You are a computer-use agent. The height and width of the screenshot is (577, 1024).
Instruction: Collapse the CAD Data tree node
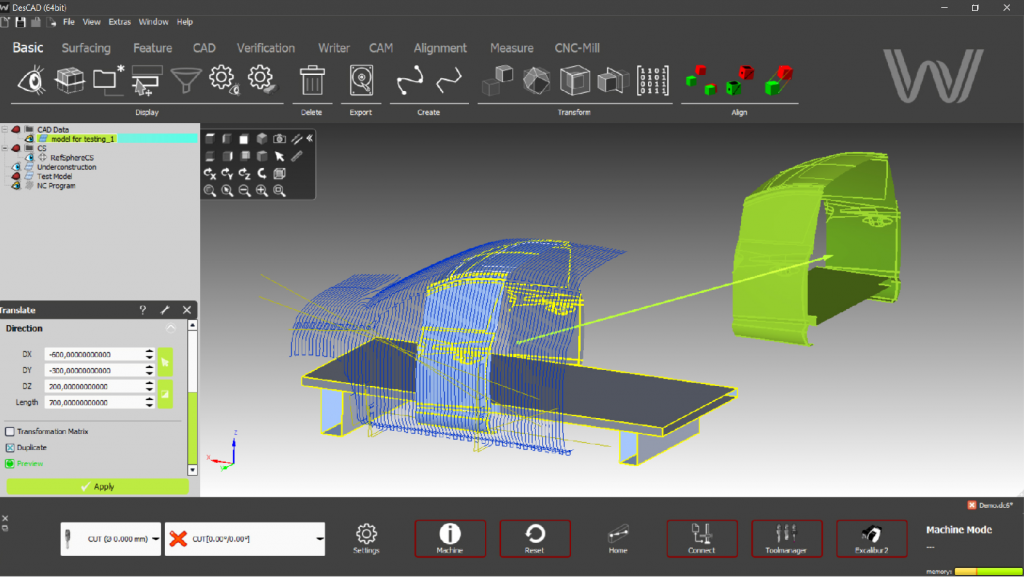point(5,129)
